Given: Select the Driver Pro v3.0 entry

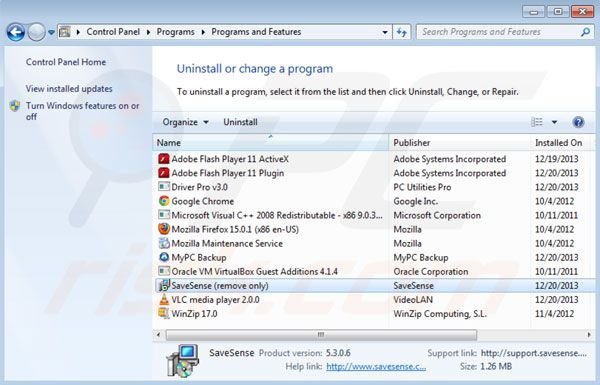Looking at the screenshot, I should tap(199, 187).
